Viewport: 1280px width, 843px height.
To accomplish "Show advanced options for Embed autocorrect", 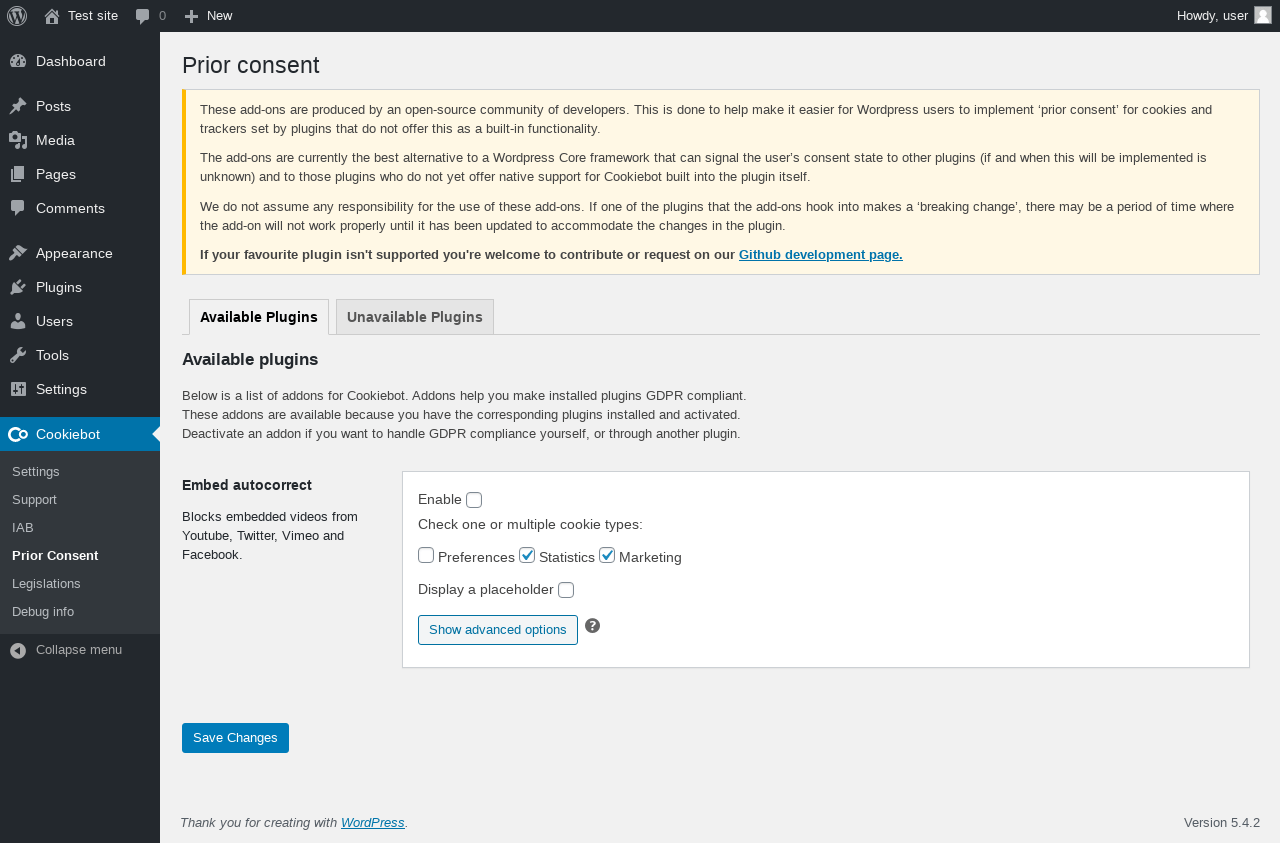I will tap(498, 630).
